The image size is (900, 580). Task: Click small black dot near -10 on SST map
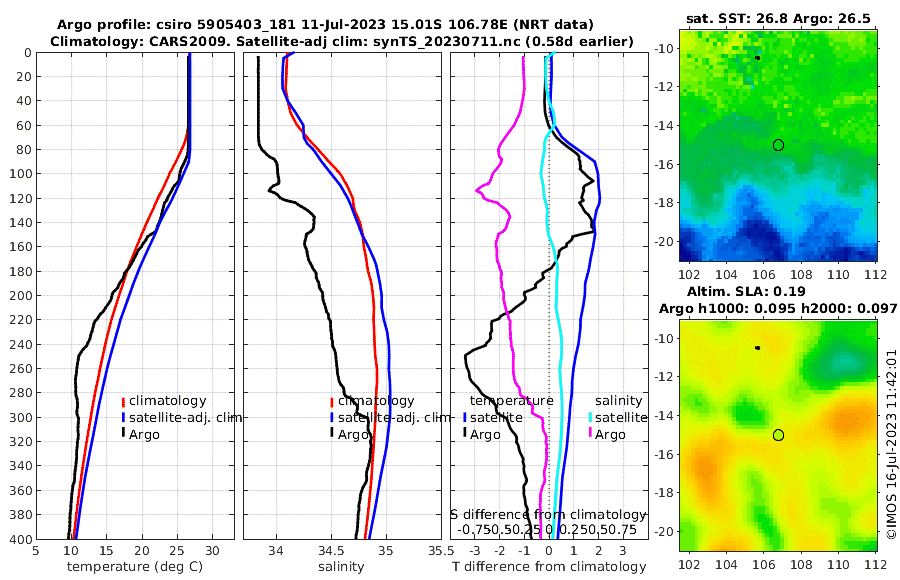[x=758, y=58]
